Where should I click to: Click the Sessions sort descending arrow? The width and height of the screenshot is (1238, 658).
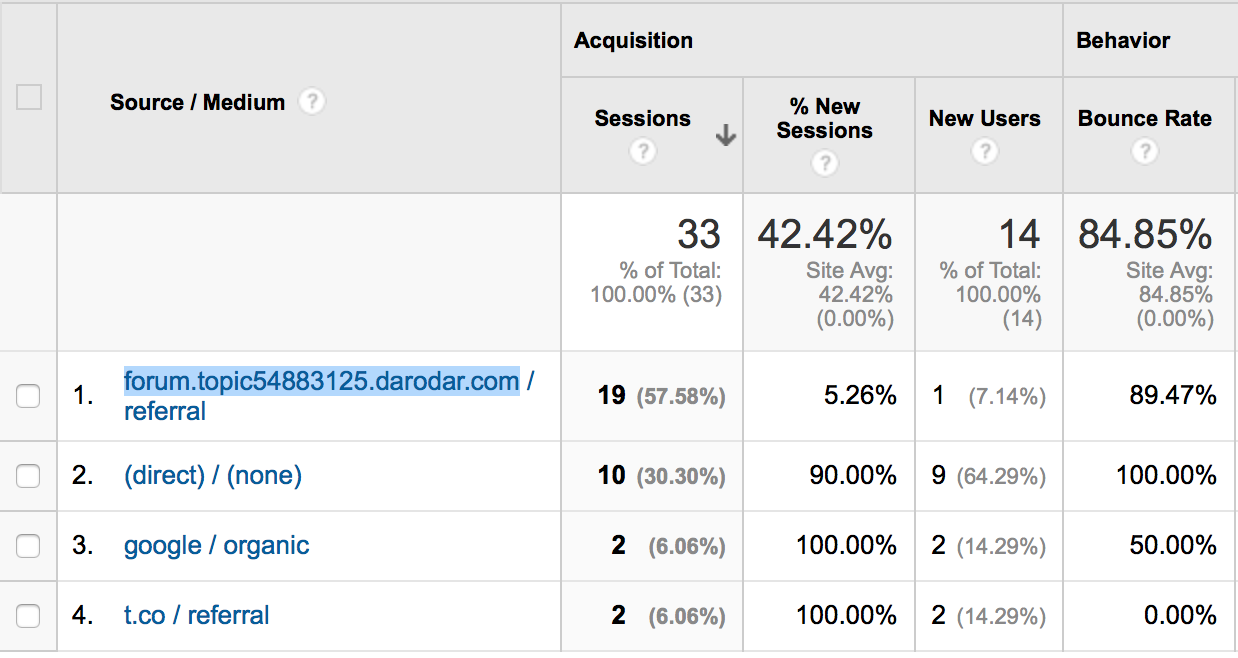pyautogui.click(x=726, y=137)
